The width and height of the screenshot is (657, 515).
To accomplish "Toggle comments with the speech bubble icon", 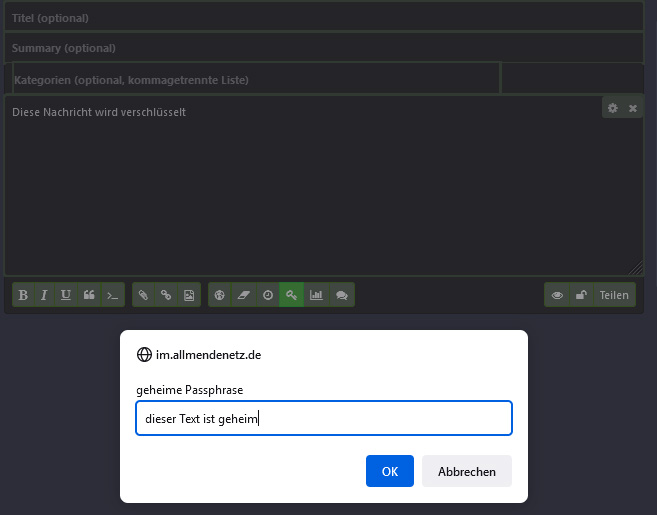I will click(x=341, y=295).
